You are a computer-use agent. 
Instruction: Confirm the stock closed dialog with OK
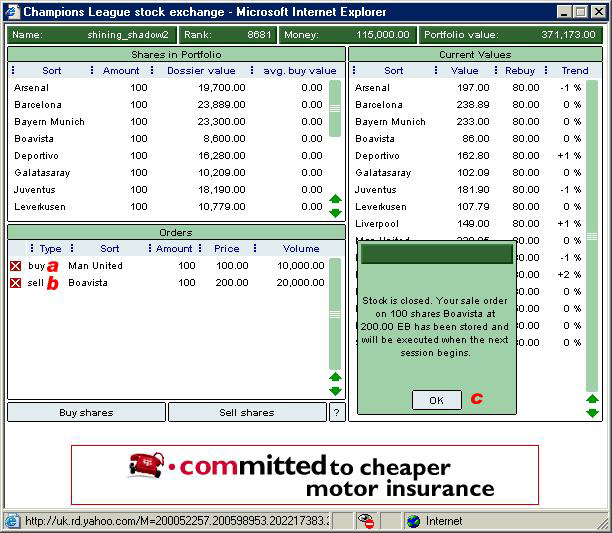click(x=437, y=400)
